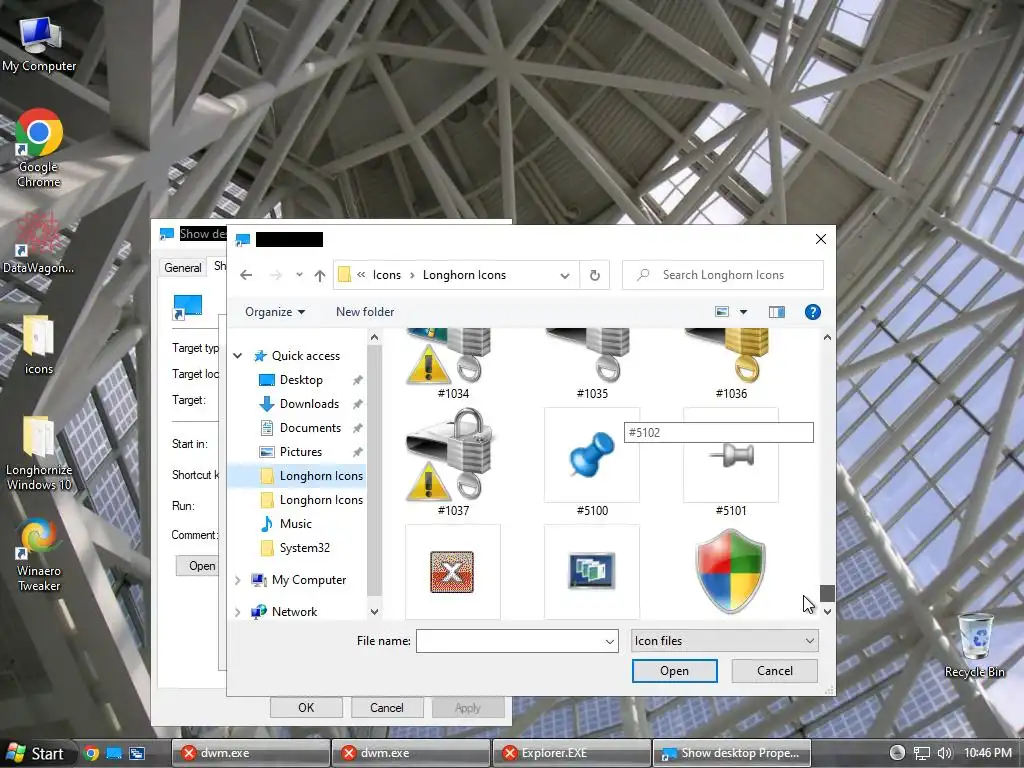Screen dimensions: 1024x768
Task: Click the navigation pane scrollbar down arrow
Action: (x=374, y=612)
